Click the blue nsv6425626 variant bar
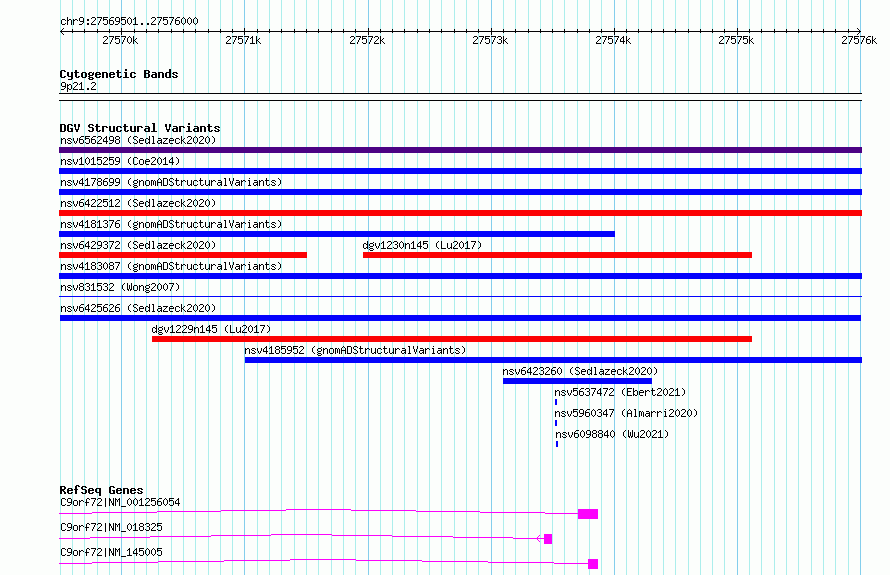 click(x=460, y=318)
